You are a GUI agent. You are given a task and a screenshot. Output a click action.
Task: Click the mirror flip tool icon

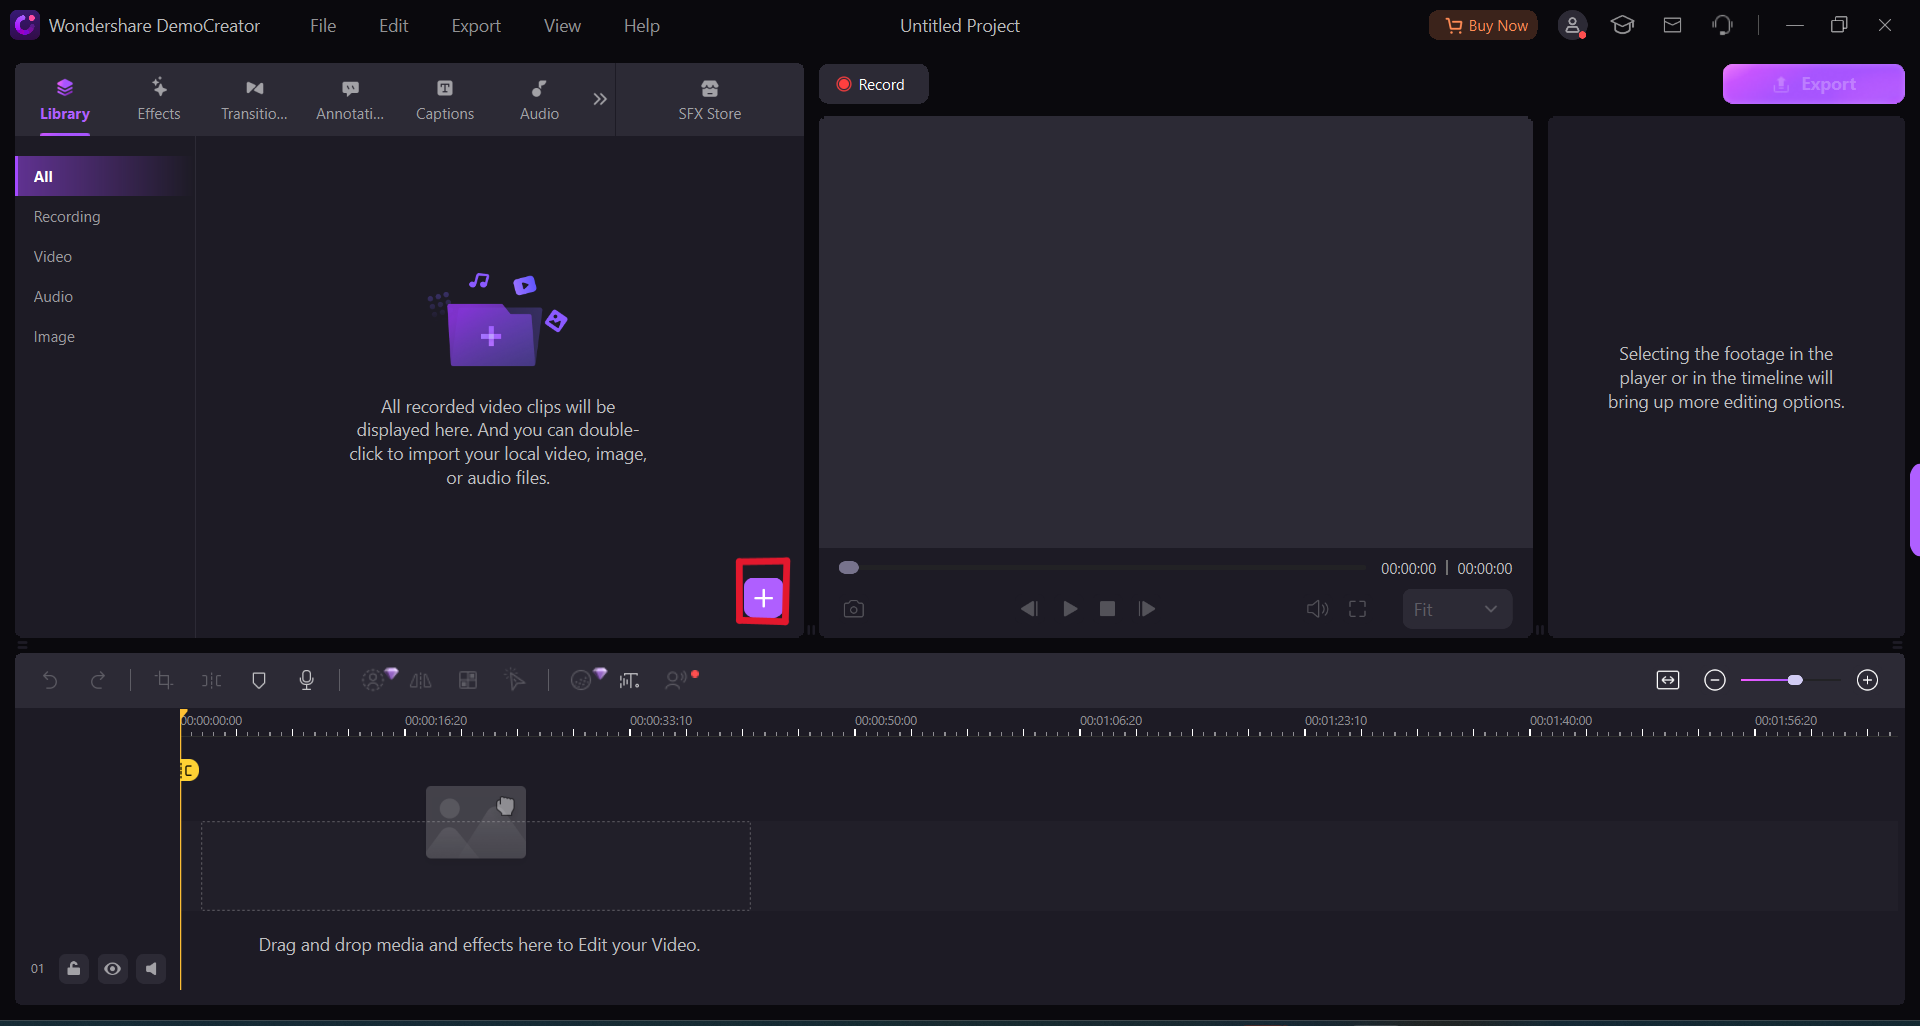pos(421,681)
